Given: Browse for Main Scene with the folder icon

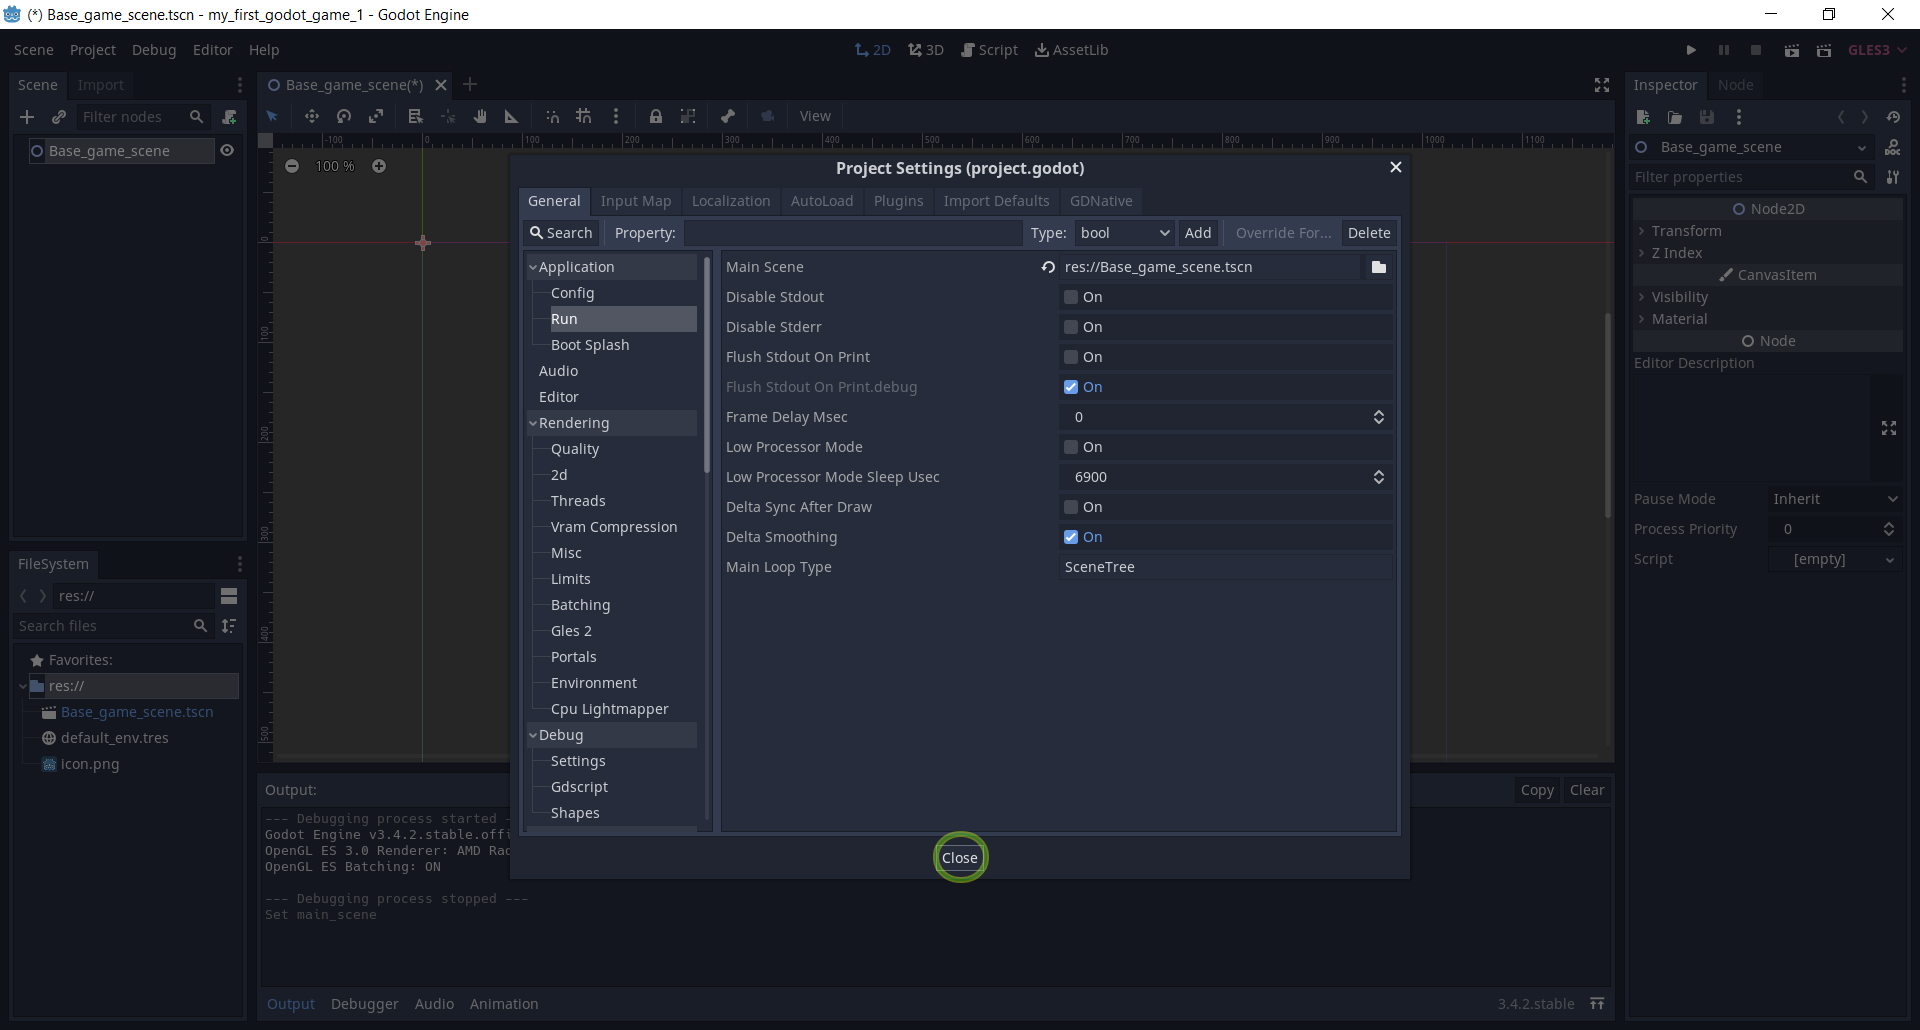Looking at the screenshot, I should tap(1379, 267).
